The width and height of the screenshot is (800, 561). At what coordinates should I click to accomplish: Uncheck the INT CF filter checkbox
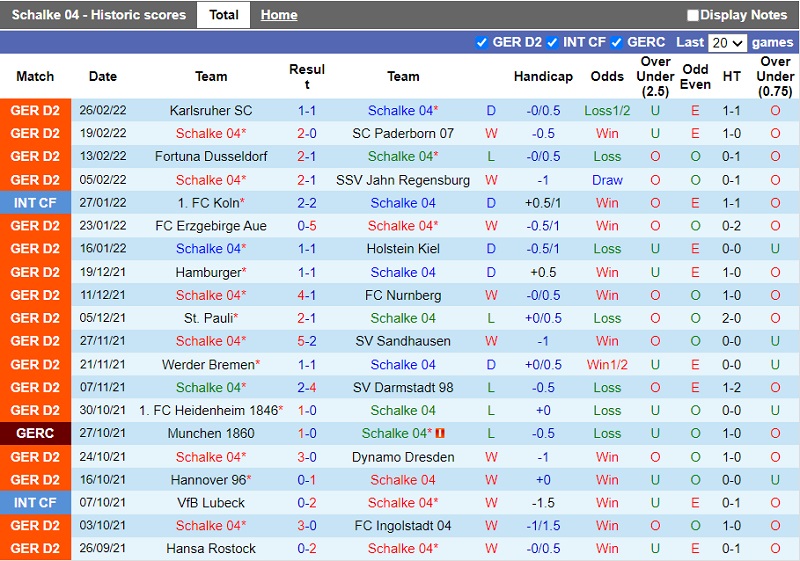pyautogui.click(x=552, y=42)
